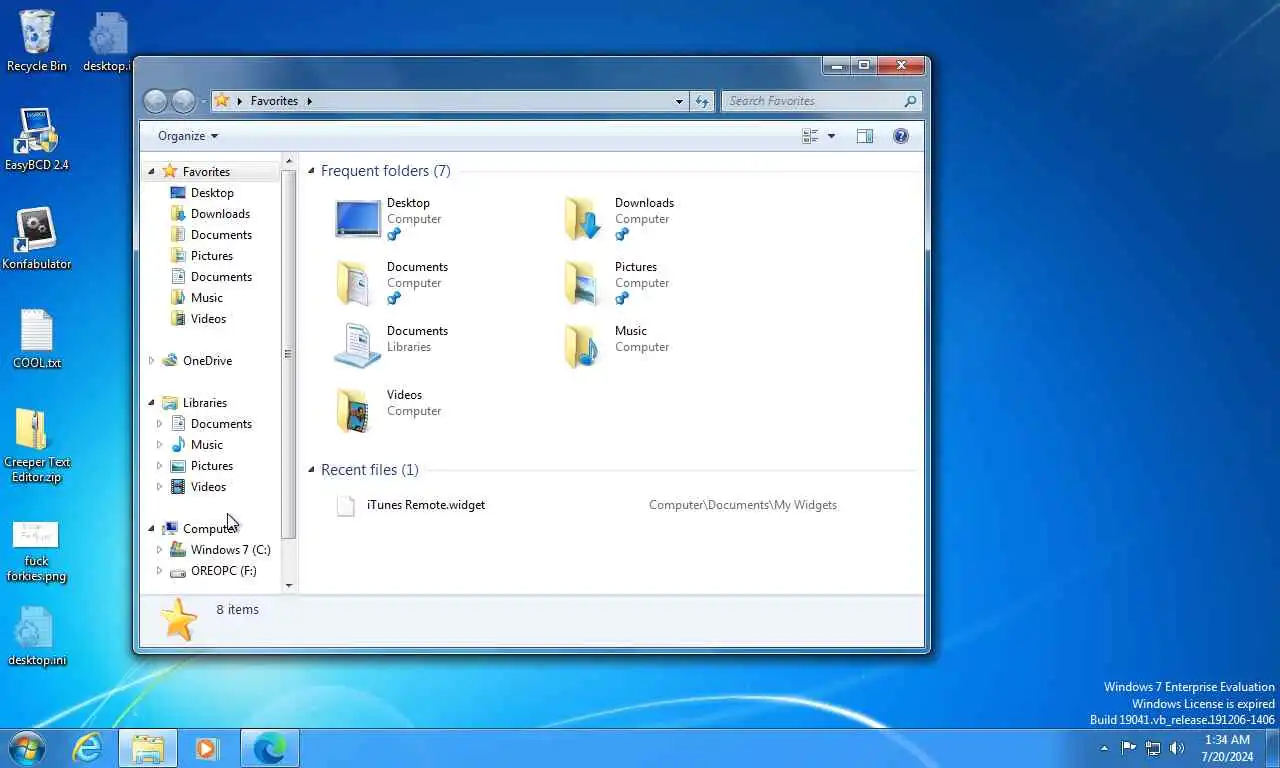Collapse the Libraries tree node

coord(152,403)
